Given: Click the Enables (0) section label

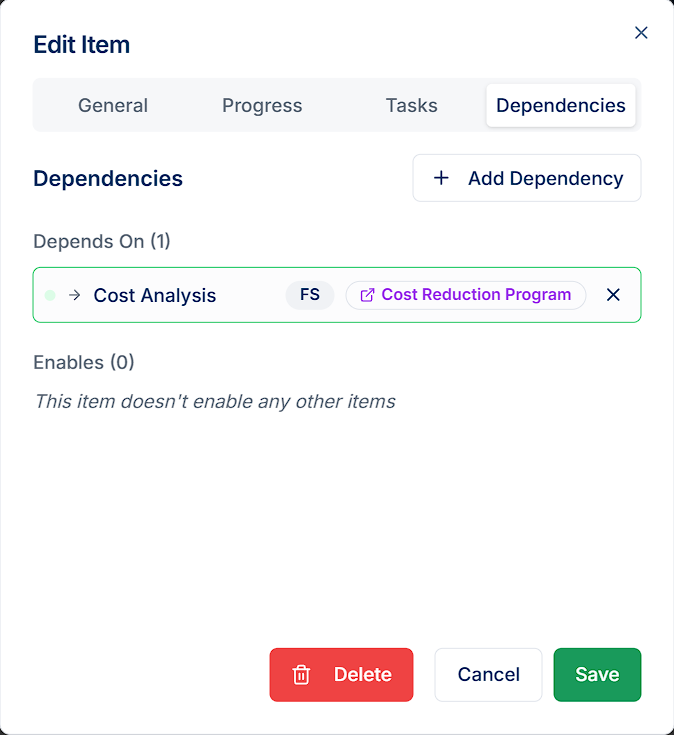Looking at the screenshot, I should [84, 362].
